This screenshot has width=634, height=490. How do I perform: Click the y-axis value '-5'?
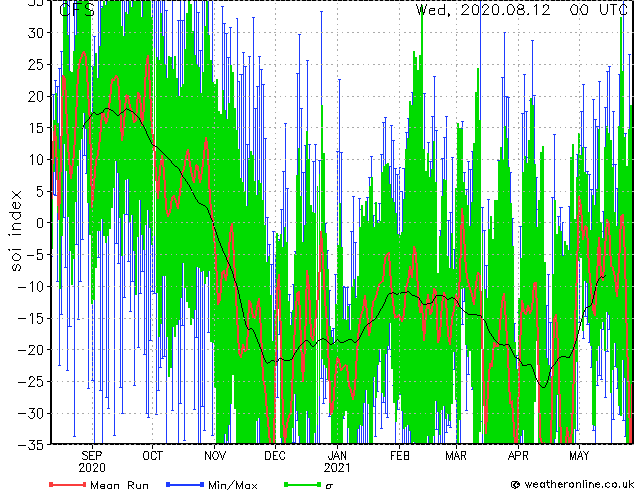tap(36, 255)
